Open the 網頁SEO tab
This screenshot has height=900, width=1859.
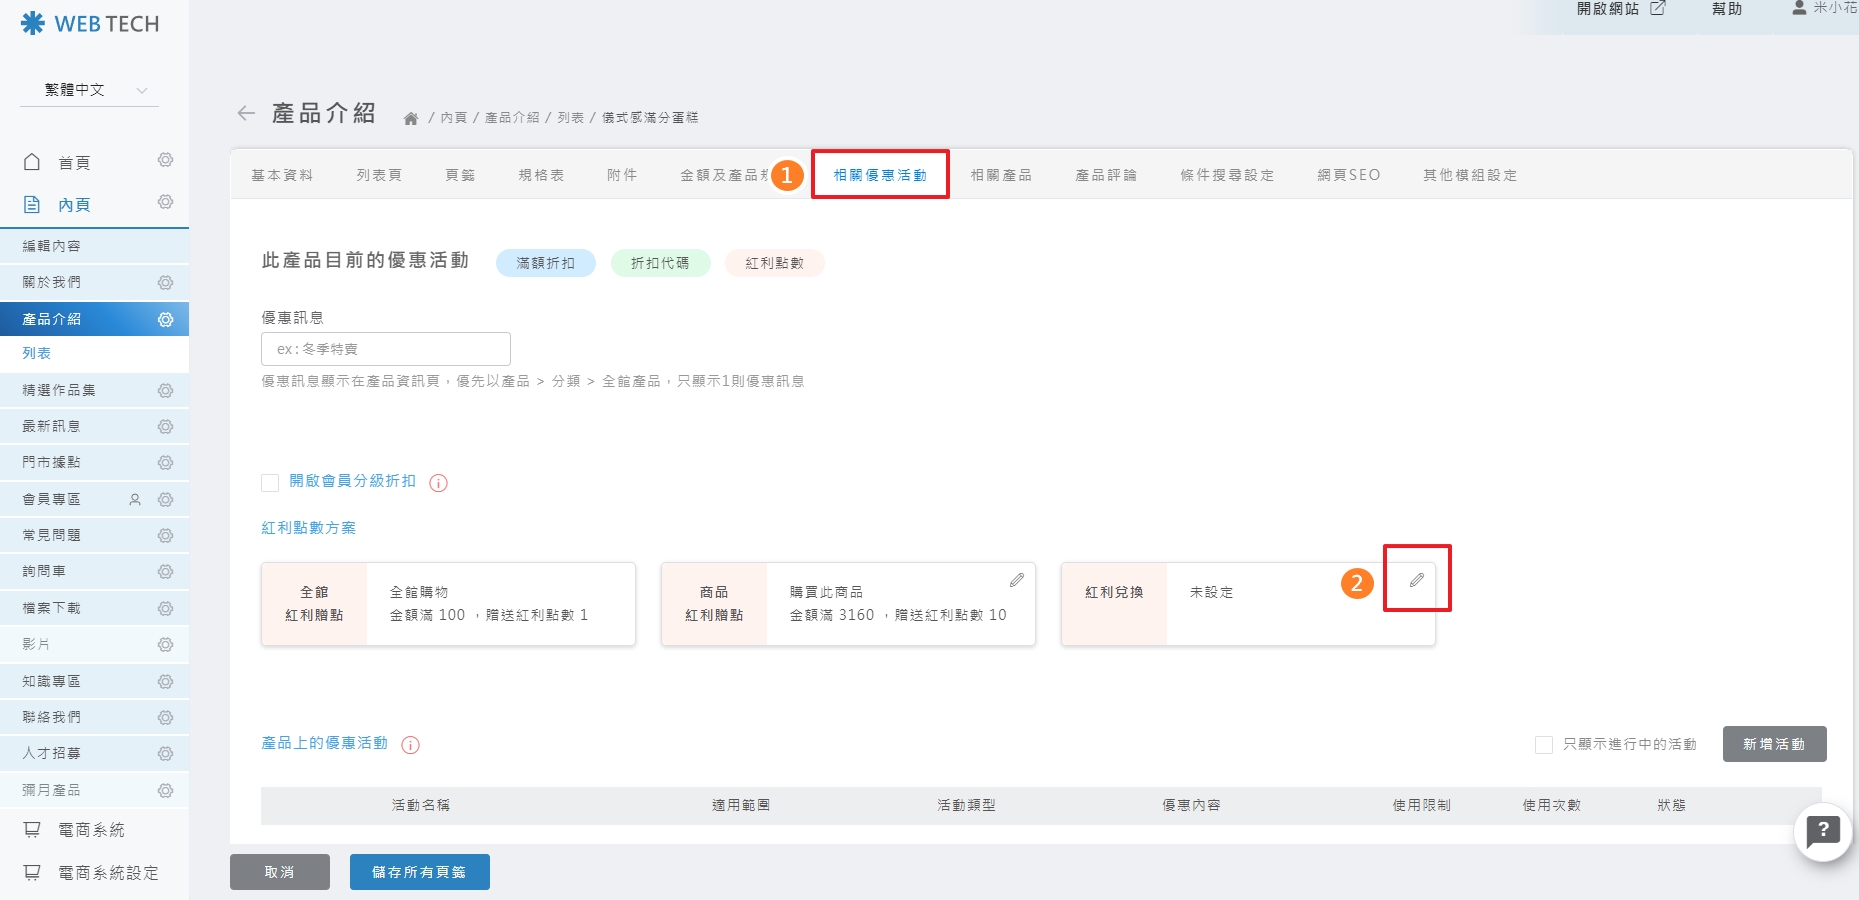pos(1348,174)
